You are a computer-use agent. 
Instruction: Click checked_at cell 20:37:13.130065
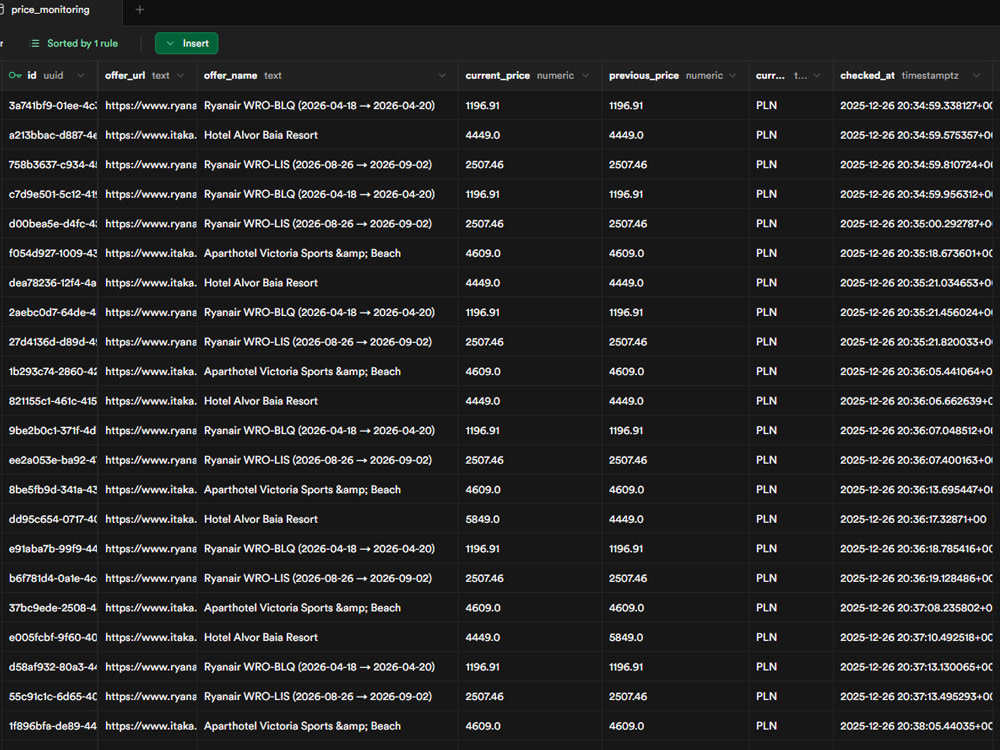click(x=913, y=667)
